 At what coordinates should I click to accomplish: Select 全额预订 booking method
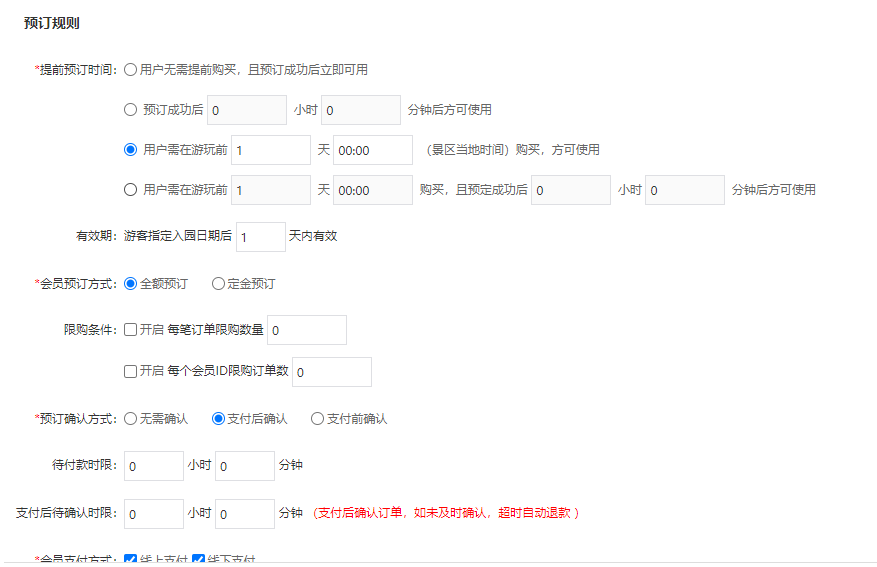pyautogui.click(x=130, y=284)
